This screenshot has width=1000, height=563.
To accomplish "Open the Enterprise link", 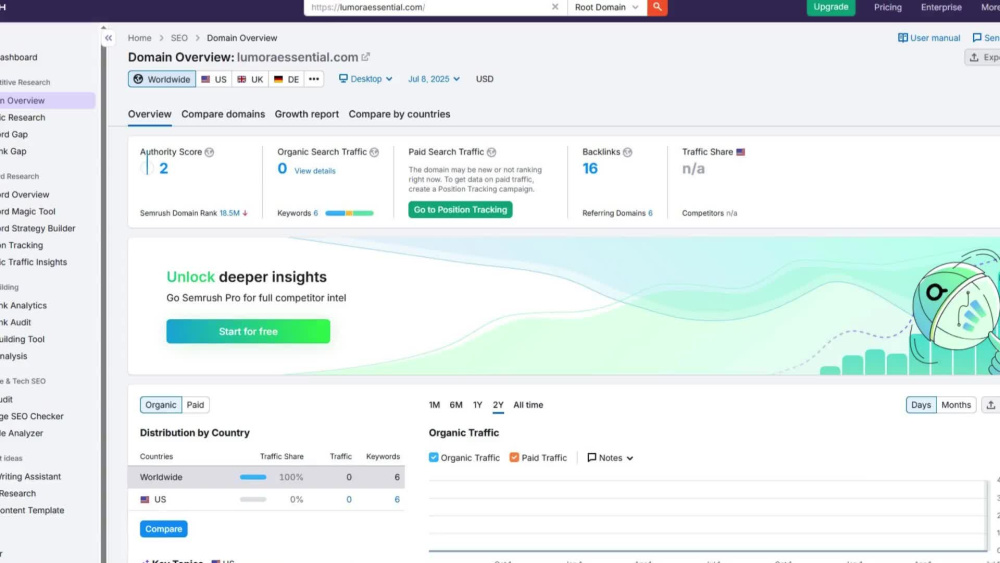I will click(941, 7).
